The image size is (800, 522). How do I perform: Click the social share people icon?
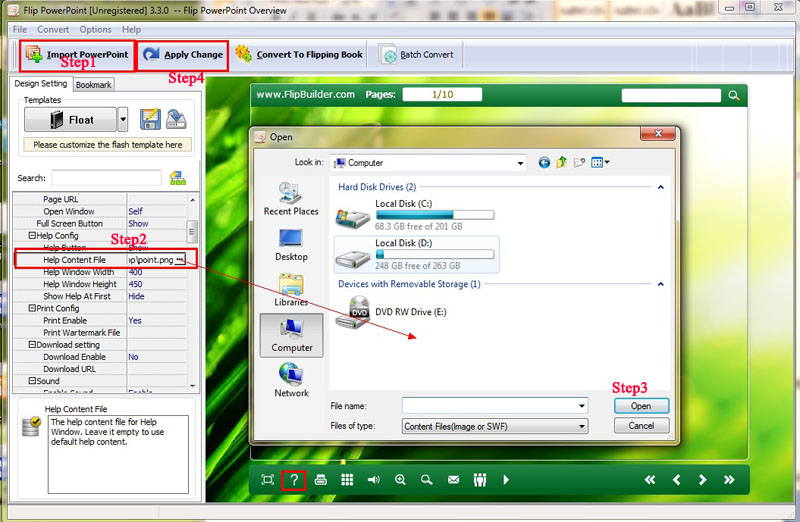pyautogui.click(x=480, y=480)
